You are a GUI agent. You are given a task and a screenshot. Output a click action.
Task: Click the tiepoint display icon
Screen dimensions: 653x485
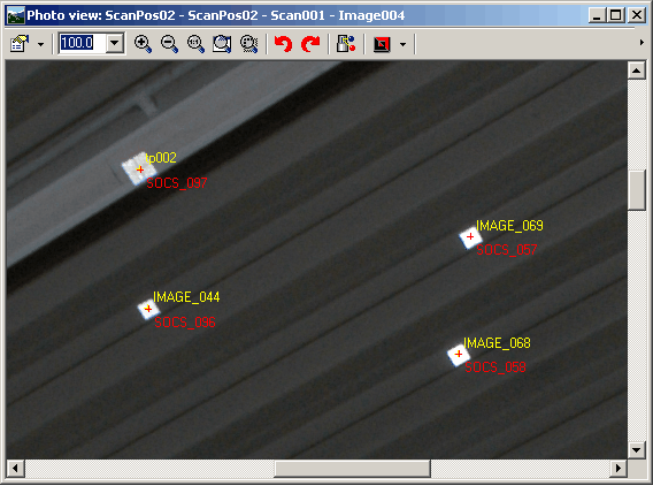pos(345,44)
